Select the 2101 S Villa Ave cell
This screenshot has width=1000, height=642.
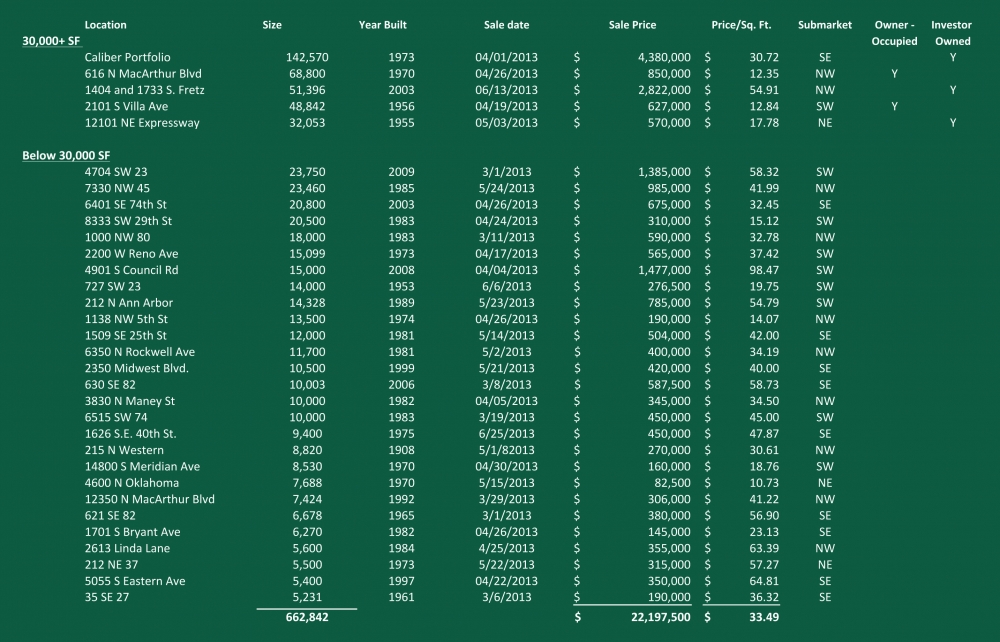(x=126, y=106)
